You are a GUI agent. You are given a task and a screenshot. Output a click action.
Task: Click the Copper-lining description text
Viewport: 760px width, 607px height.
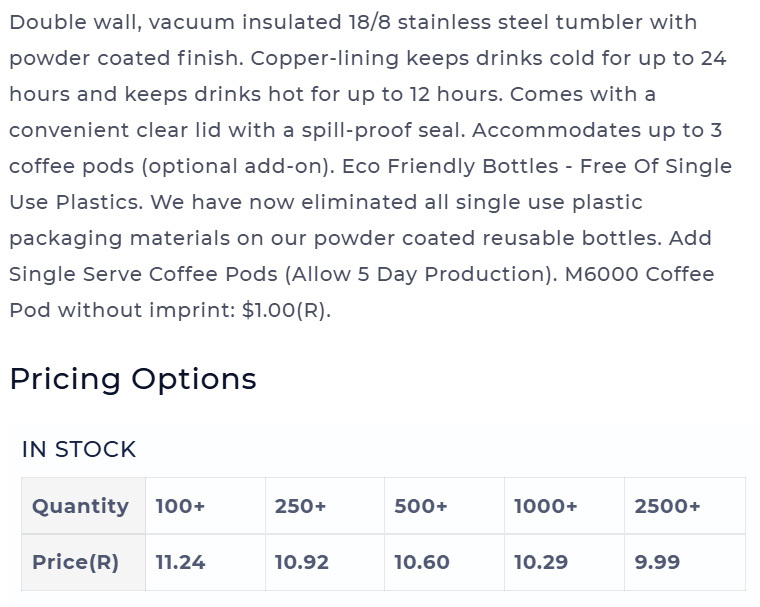pos(325,59)
